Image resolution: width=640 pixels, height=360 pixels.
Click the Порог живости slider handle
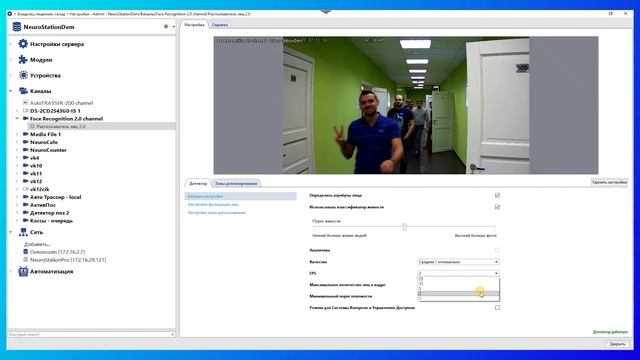404,227
